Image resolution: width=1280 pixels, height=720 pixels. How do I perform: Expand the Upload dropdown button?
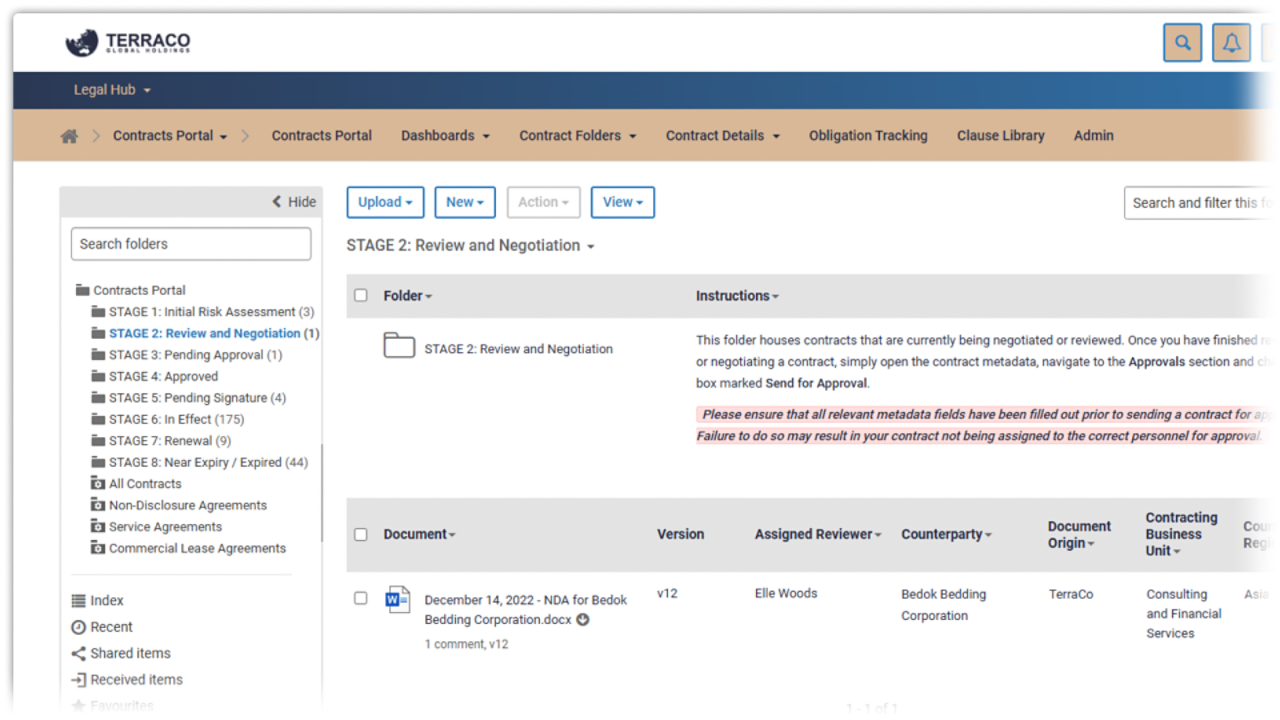coord(385,202)
